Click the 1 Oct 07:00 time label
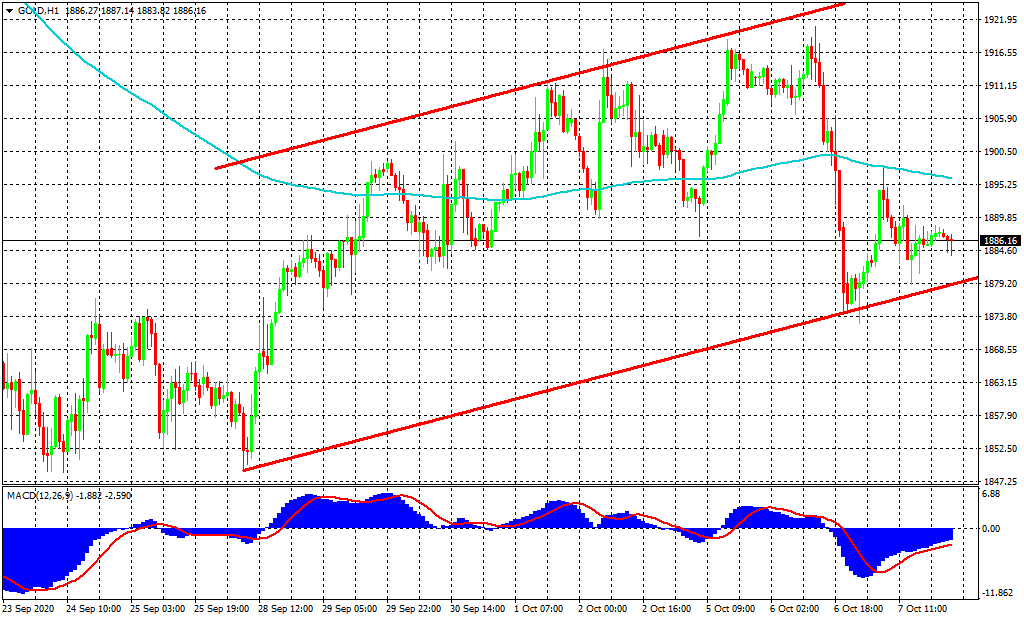Viewport: 1024px width, 620px height. (x=541, y=607)
